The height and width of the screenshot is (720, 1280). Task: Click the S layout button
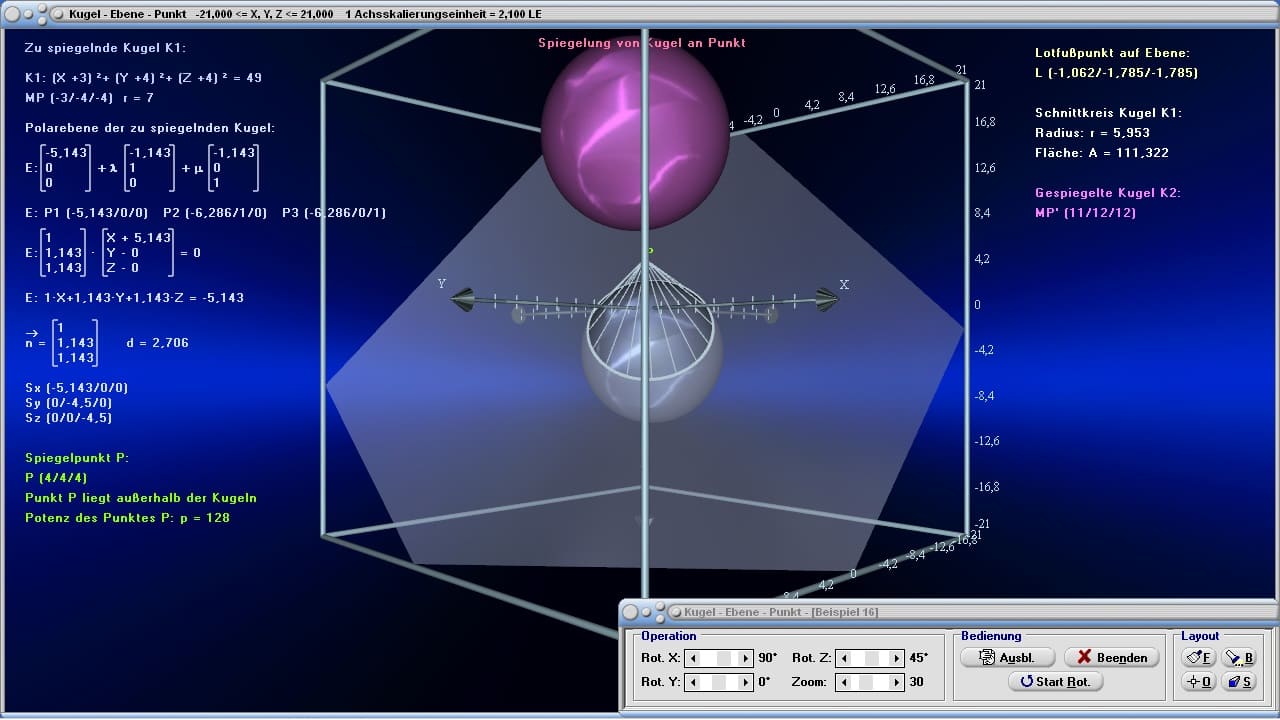coord(1238,682)
